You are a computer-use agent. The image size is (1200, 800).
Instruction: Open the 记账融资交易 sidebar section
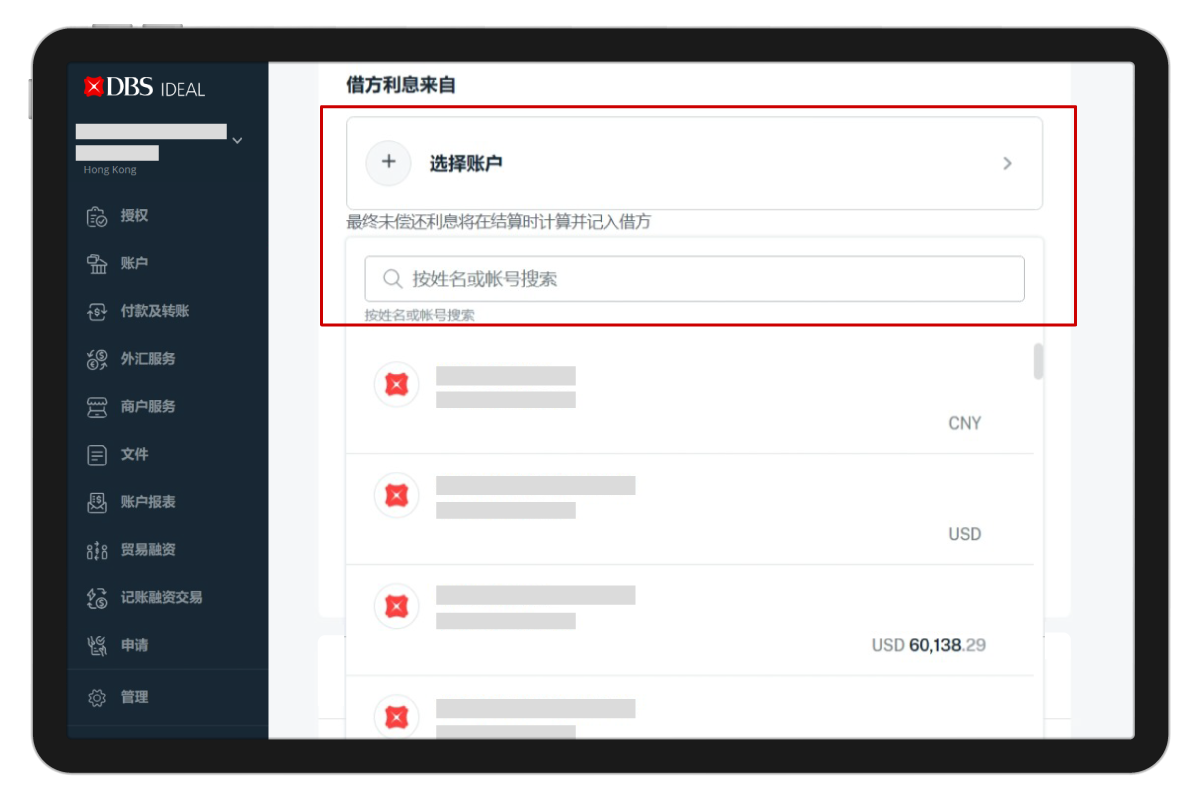(160, 598)
